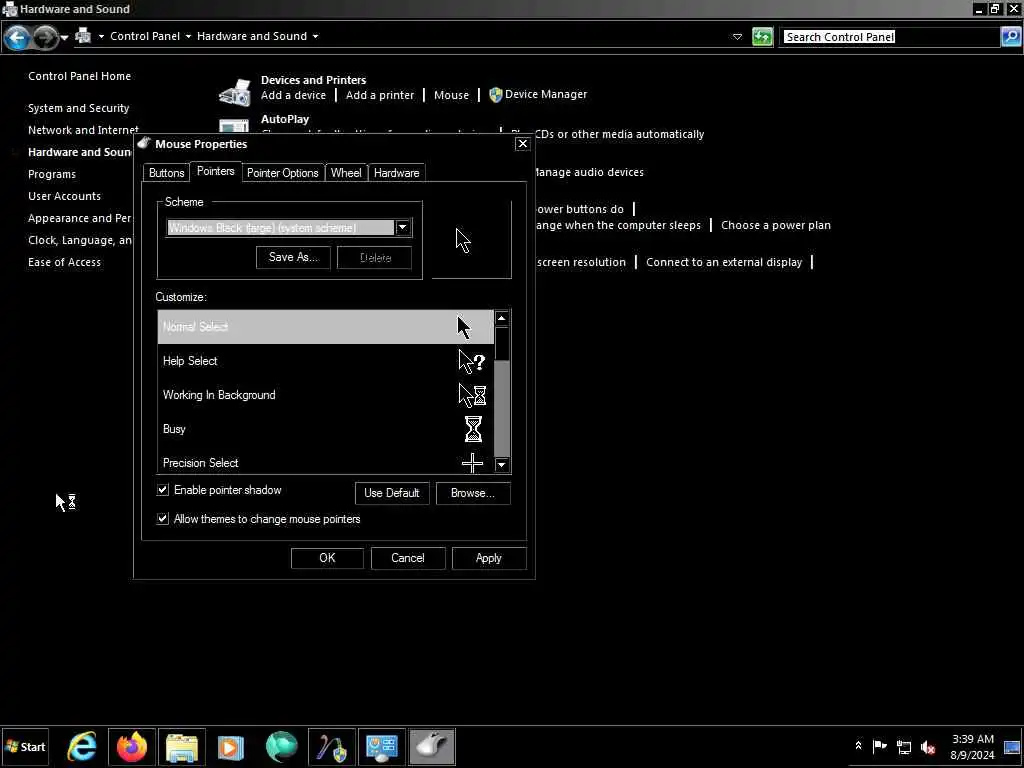Switch to the Buttons tab

[x=167, y=172]
